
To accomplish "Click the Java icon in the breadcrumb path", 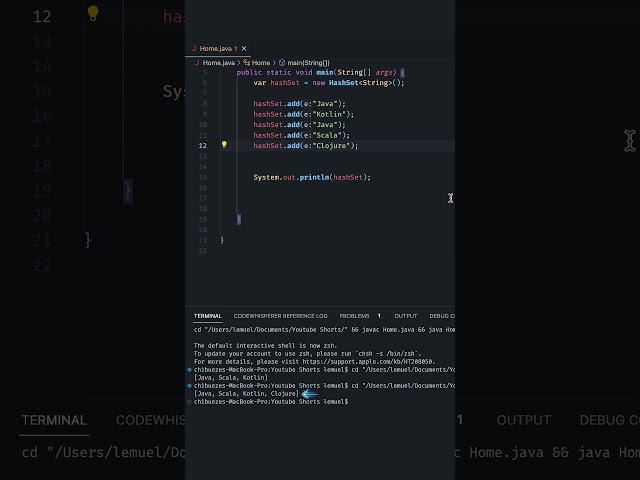I will point(197,62).
